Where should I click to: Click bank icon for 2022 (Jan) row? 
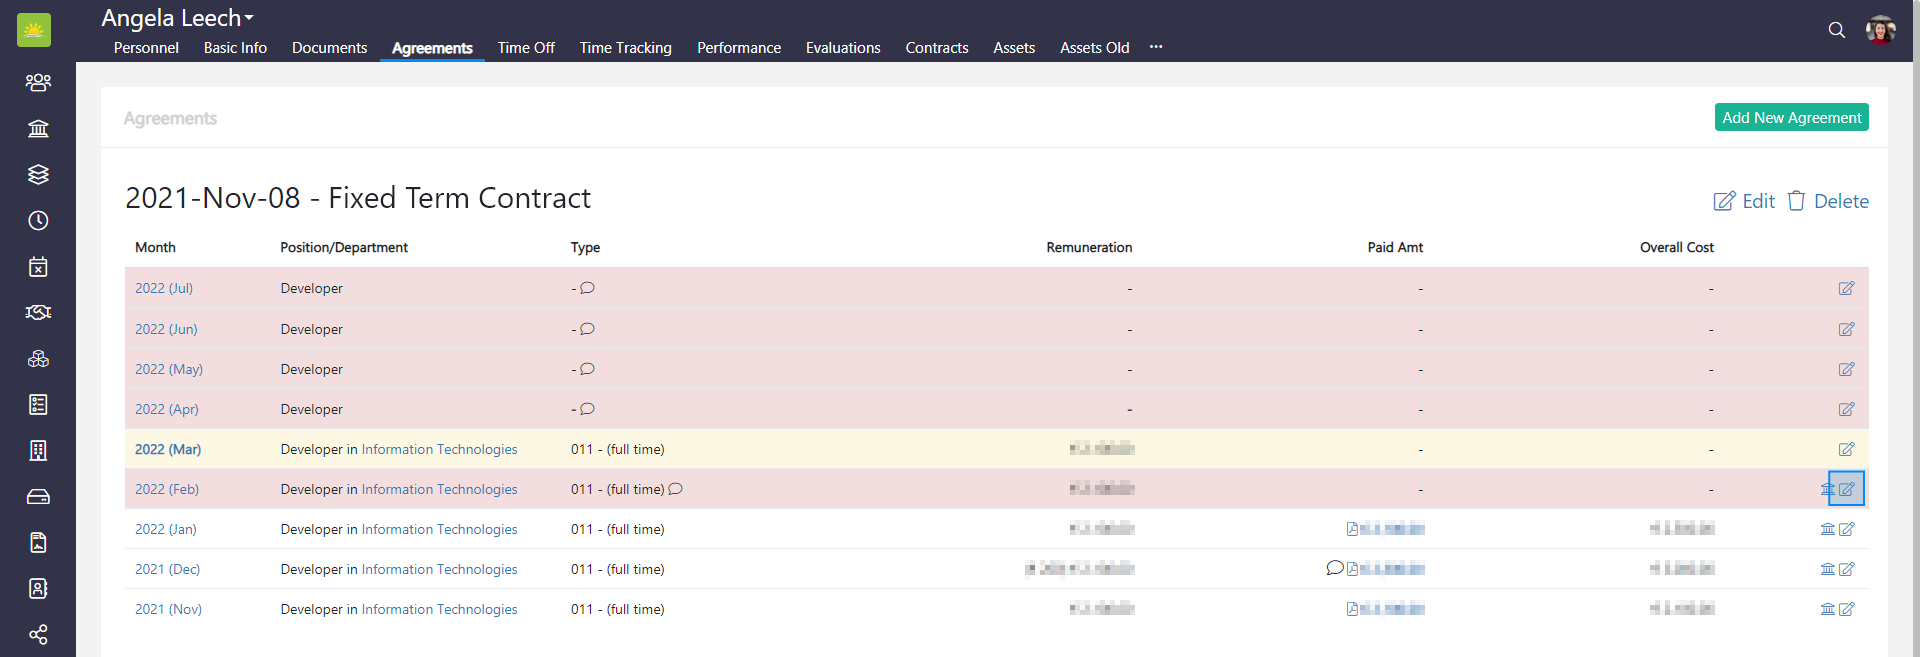pyautogui.click(x=1827, y=529)
